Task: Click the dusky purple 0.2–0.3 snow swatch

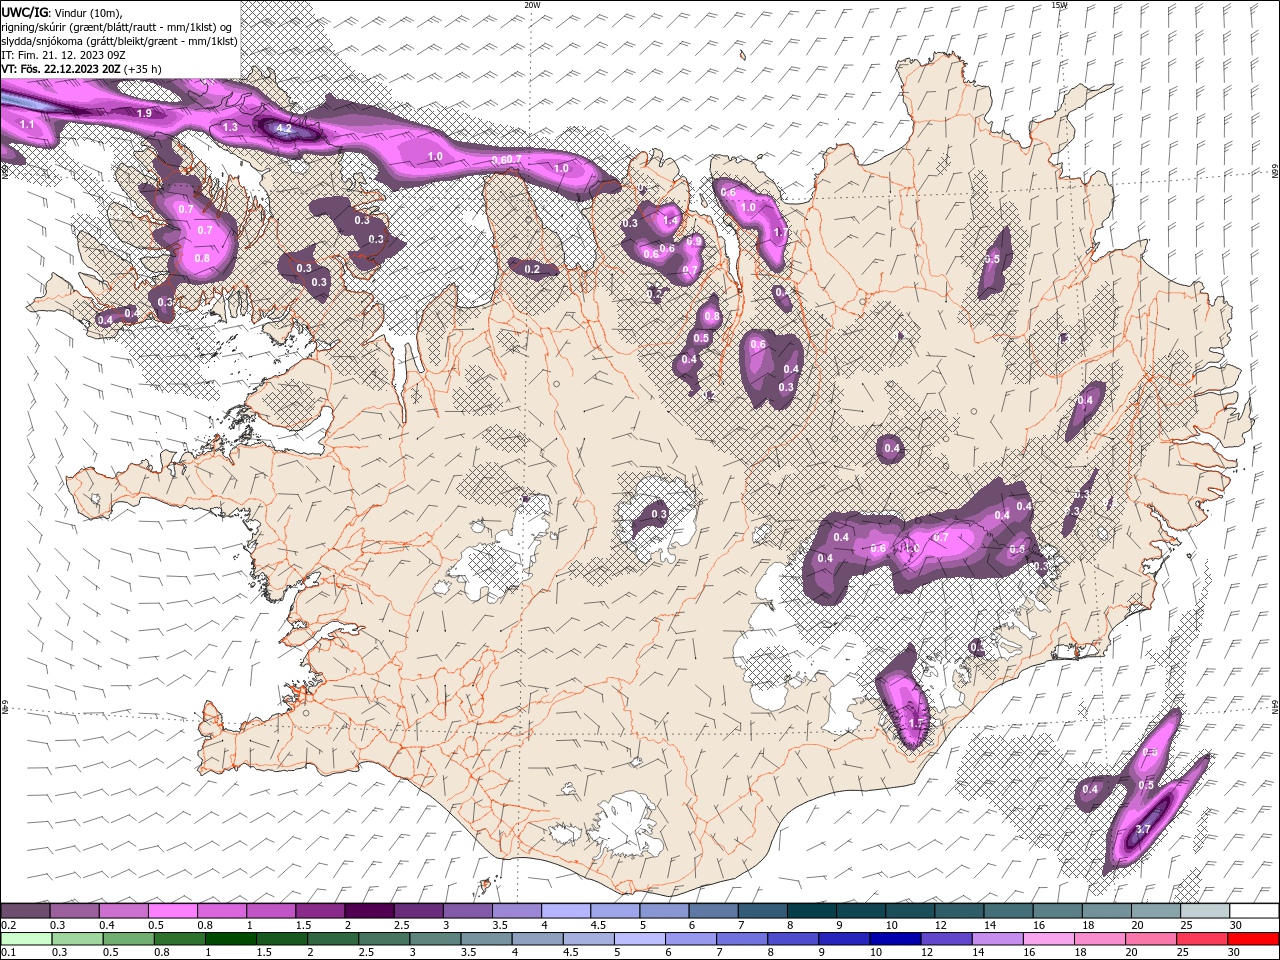Action: pos(25,911)
